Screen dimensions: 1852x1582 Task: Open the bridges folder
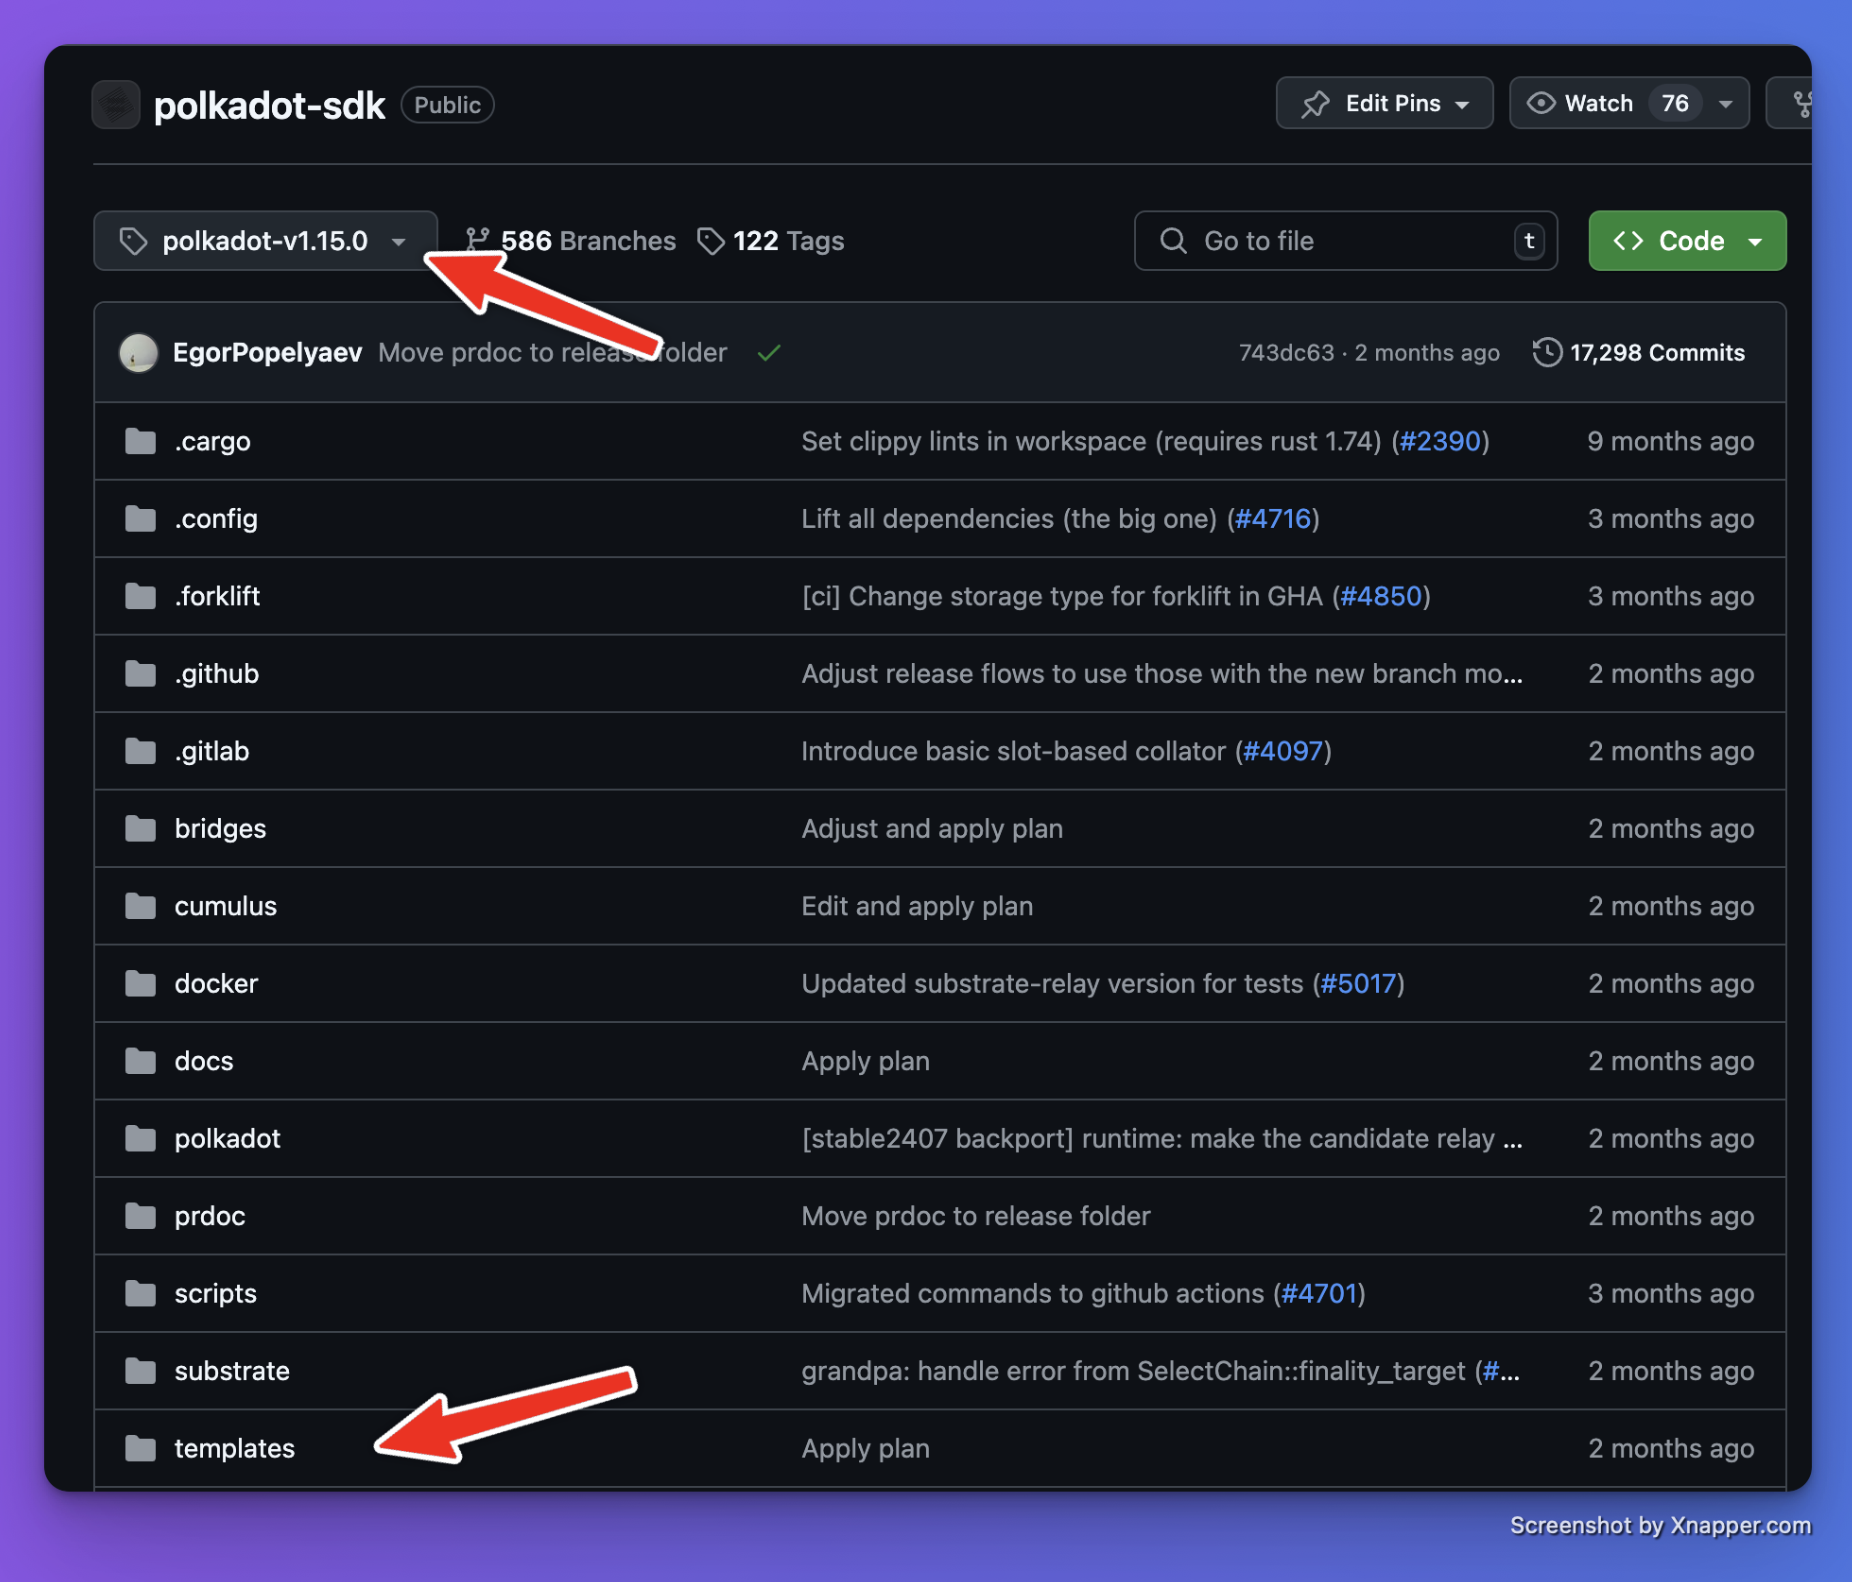click(220, 829)
